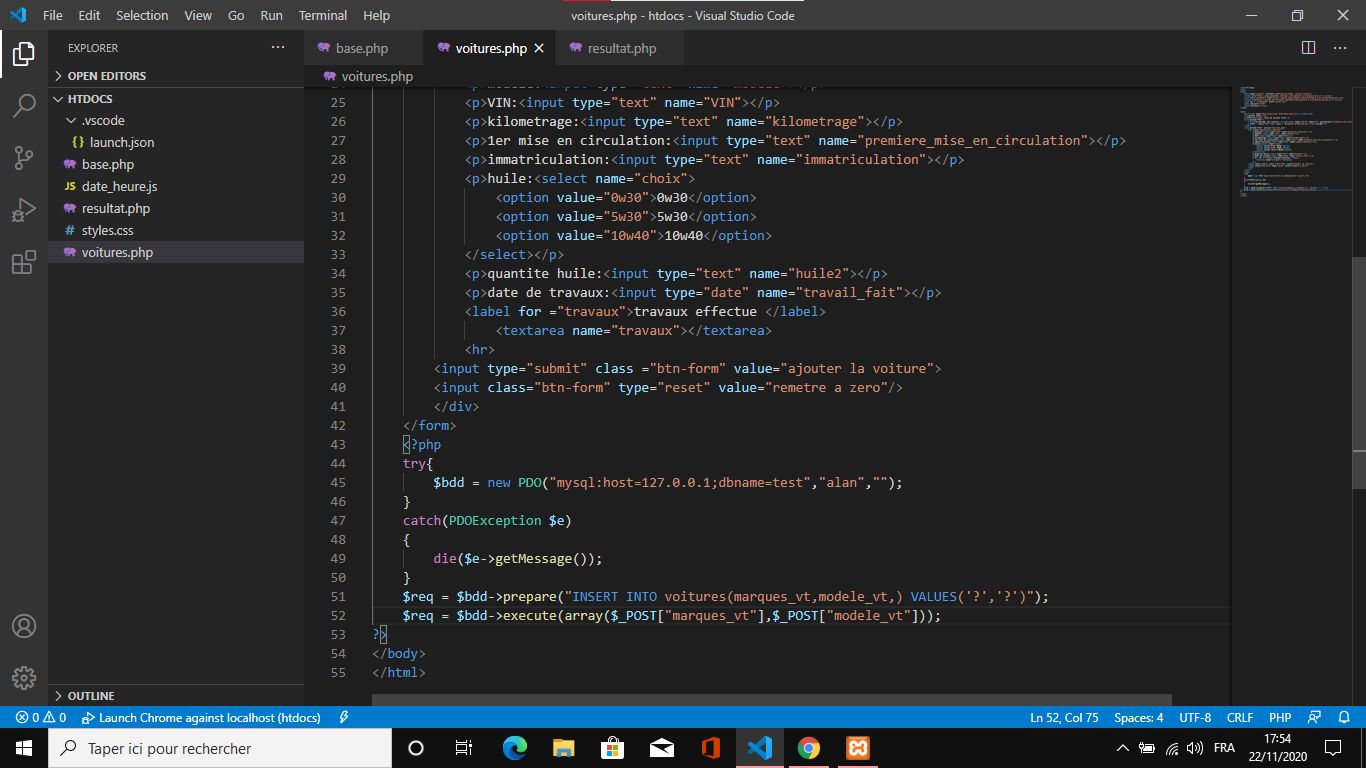1366x768 pixels.
Task: Open date_heure.js in file tree
Action: point(176,186)
